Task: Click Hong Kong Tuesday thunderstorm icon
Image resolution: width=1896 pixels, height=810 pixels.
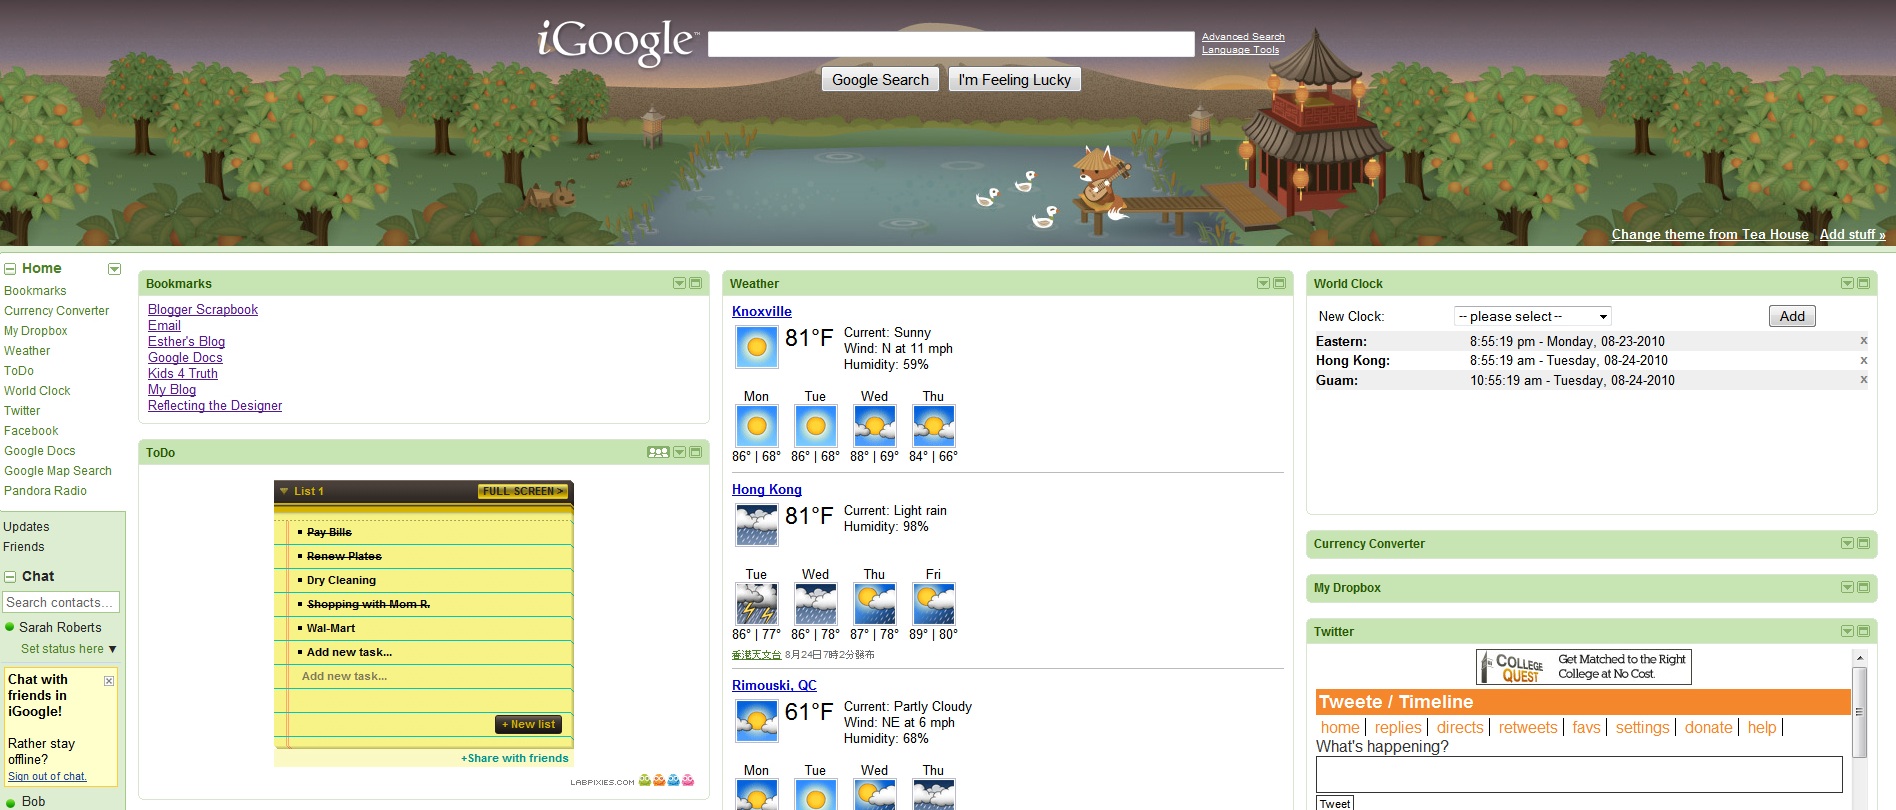Action: (x=757, y=604)
